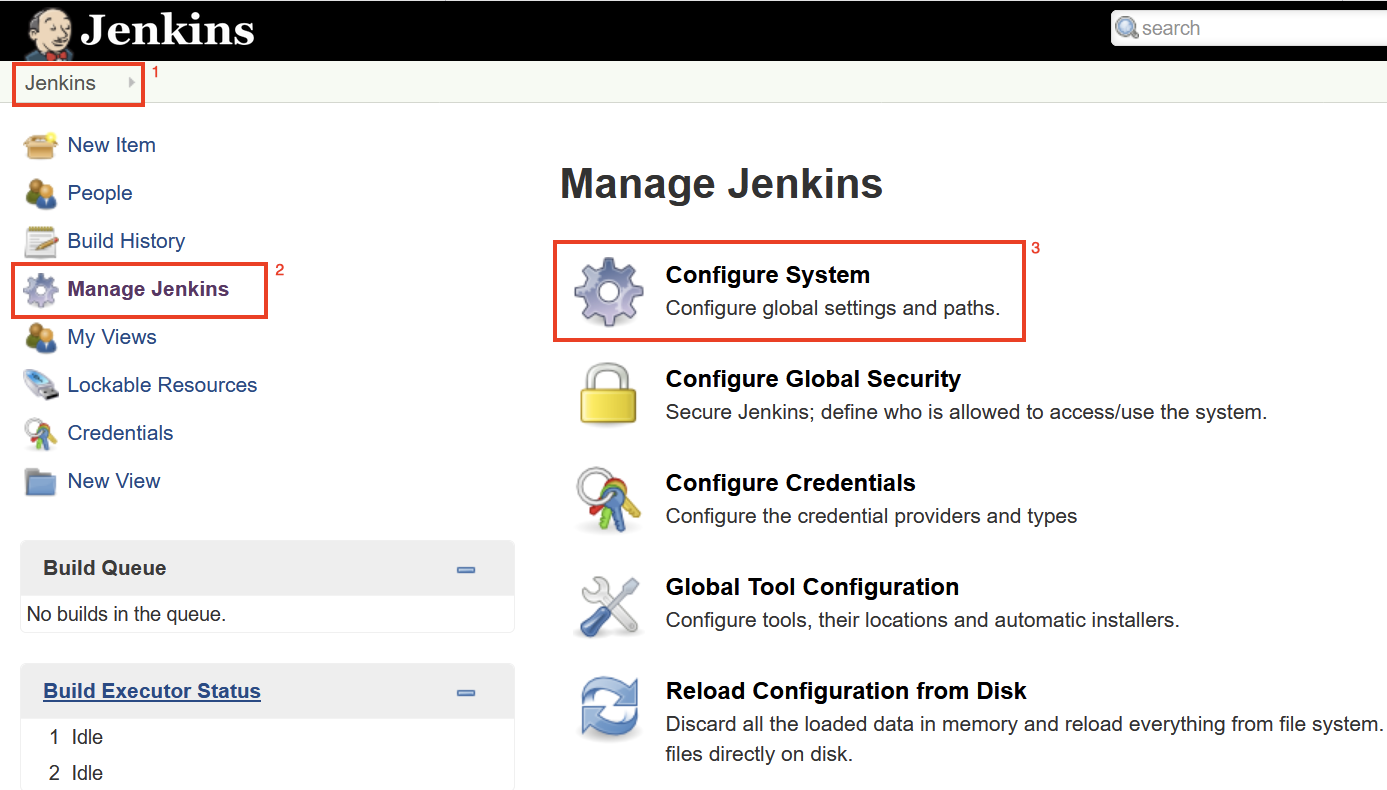This screenshot has width=1387, height=790.
Task: Open Configure Credentials
Action: [791, 483]
